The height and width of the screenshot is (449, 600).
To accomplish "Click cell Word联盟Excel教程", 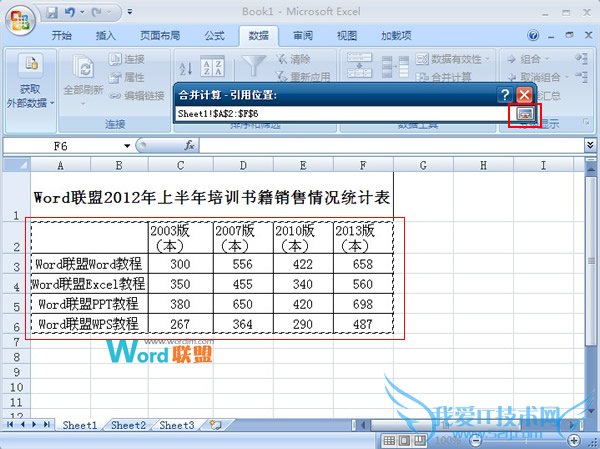I will 90,284.
